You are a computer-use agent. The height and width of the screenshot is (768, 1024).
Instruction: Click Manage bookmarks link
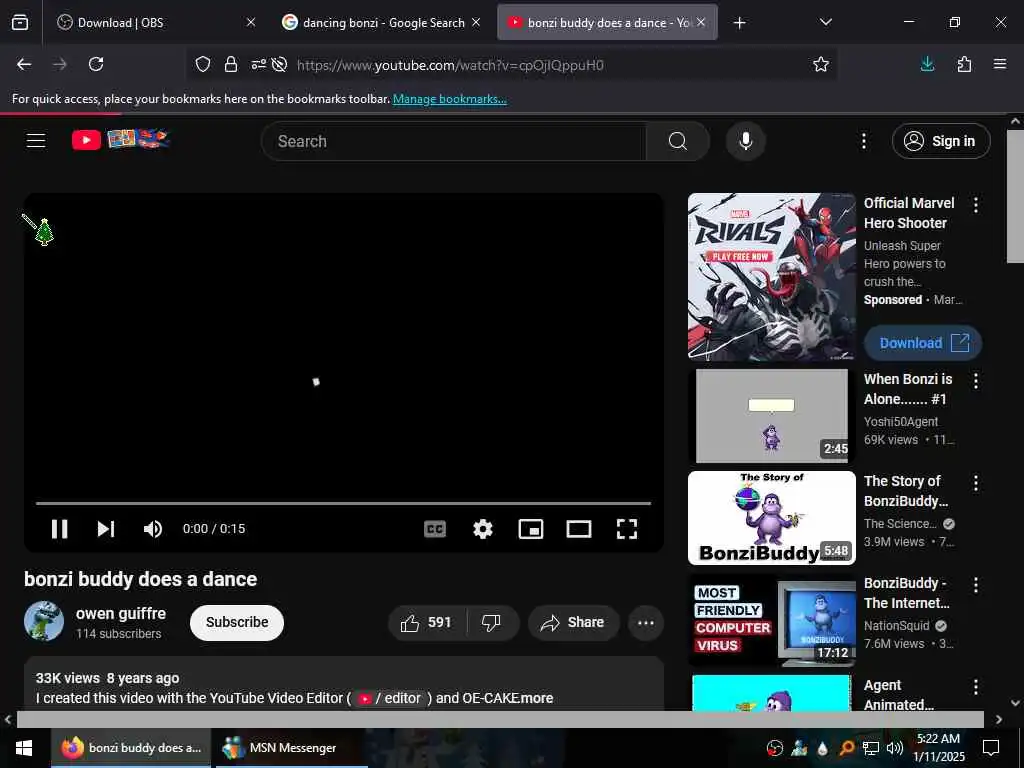[449, 99]
